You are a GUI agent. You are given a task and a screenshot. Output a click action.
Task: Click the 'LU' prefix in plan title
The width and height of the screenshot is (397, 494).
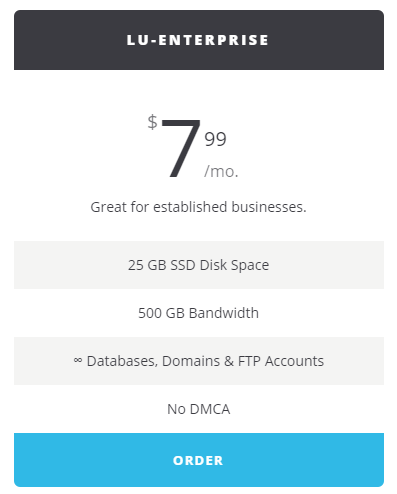pos(137,40)
